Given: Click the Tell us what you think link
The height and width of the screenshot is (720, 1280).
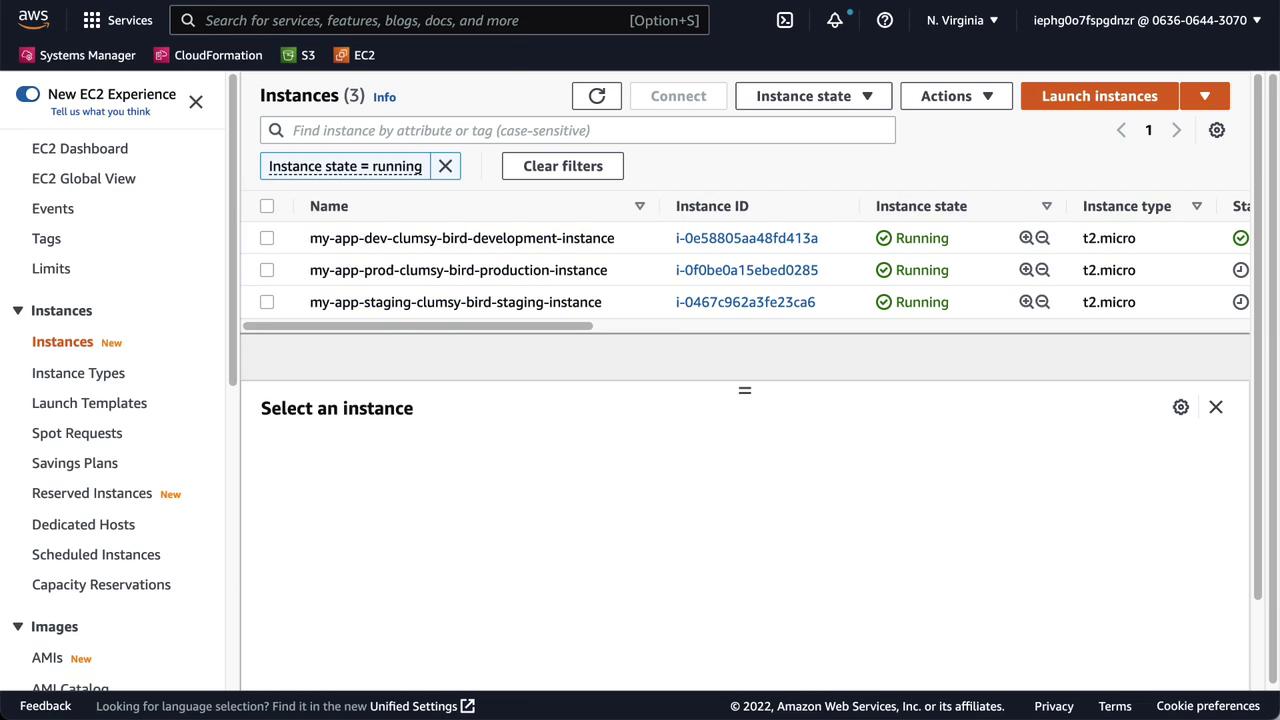Looking at the screenshot, I should (101, 112).
